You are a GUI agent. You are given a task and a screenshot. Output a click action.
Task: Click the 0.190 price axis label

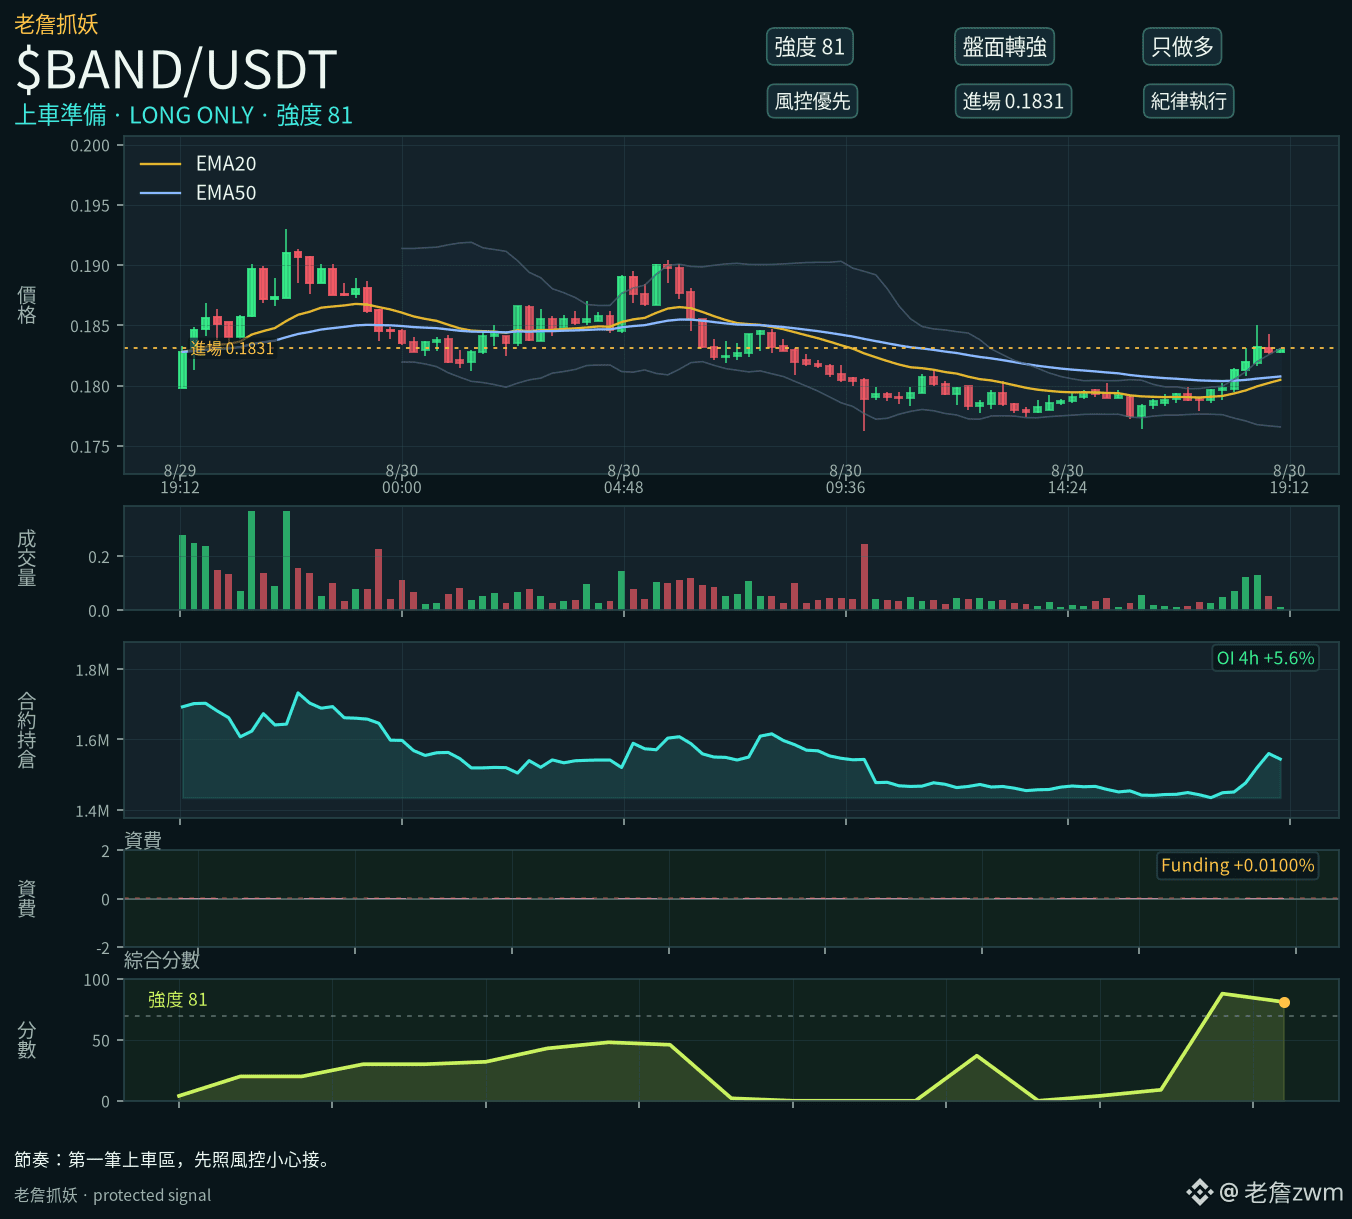pos(90,266)
